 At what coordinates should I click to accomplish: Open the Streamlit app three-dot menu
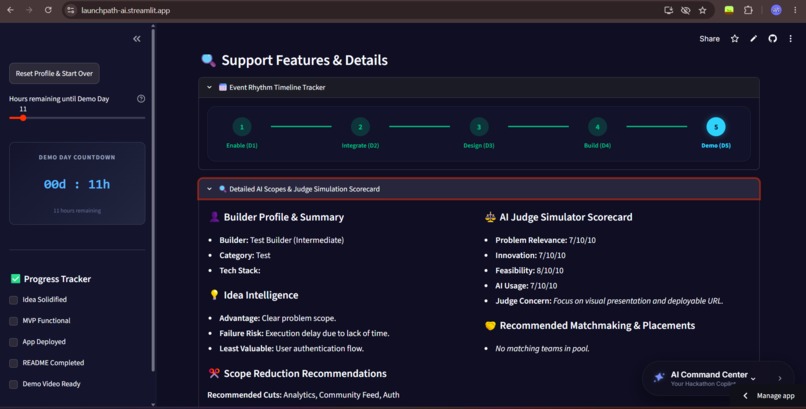(791, 39)
